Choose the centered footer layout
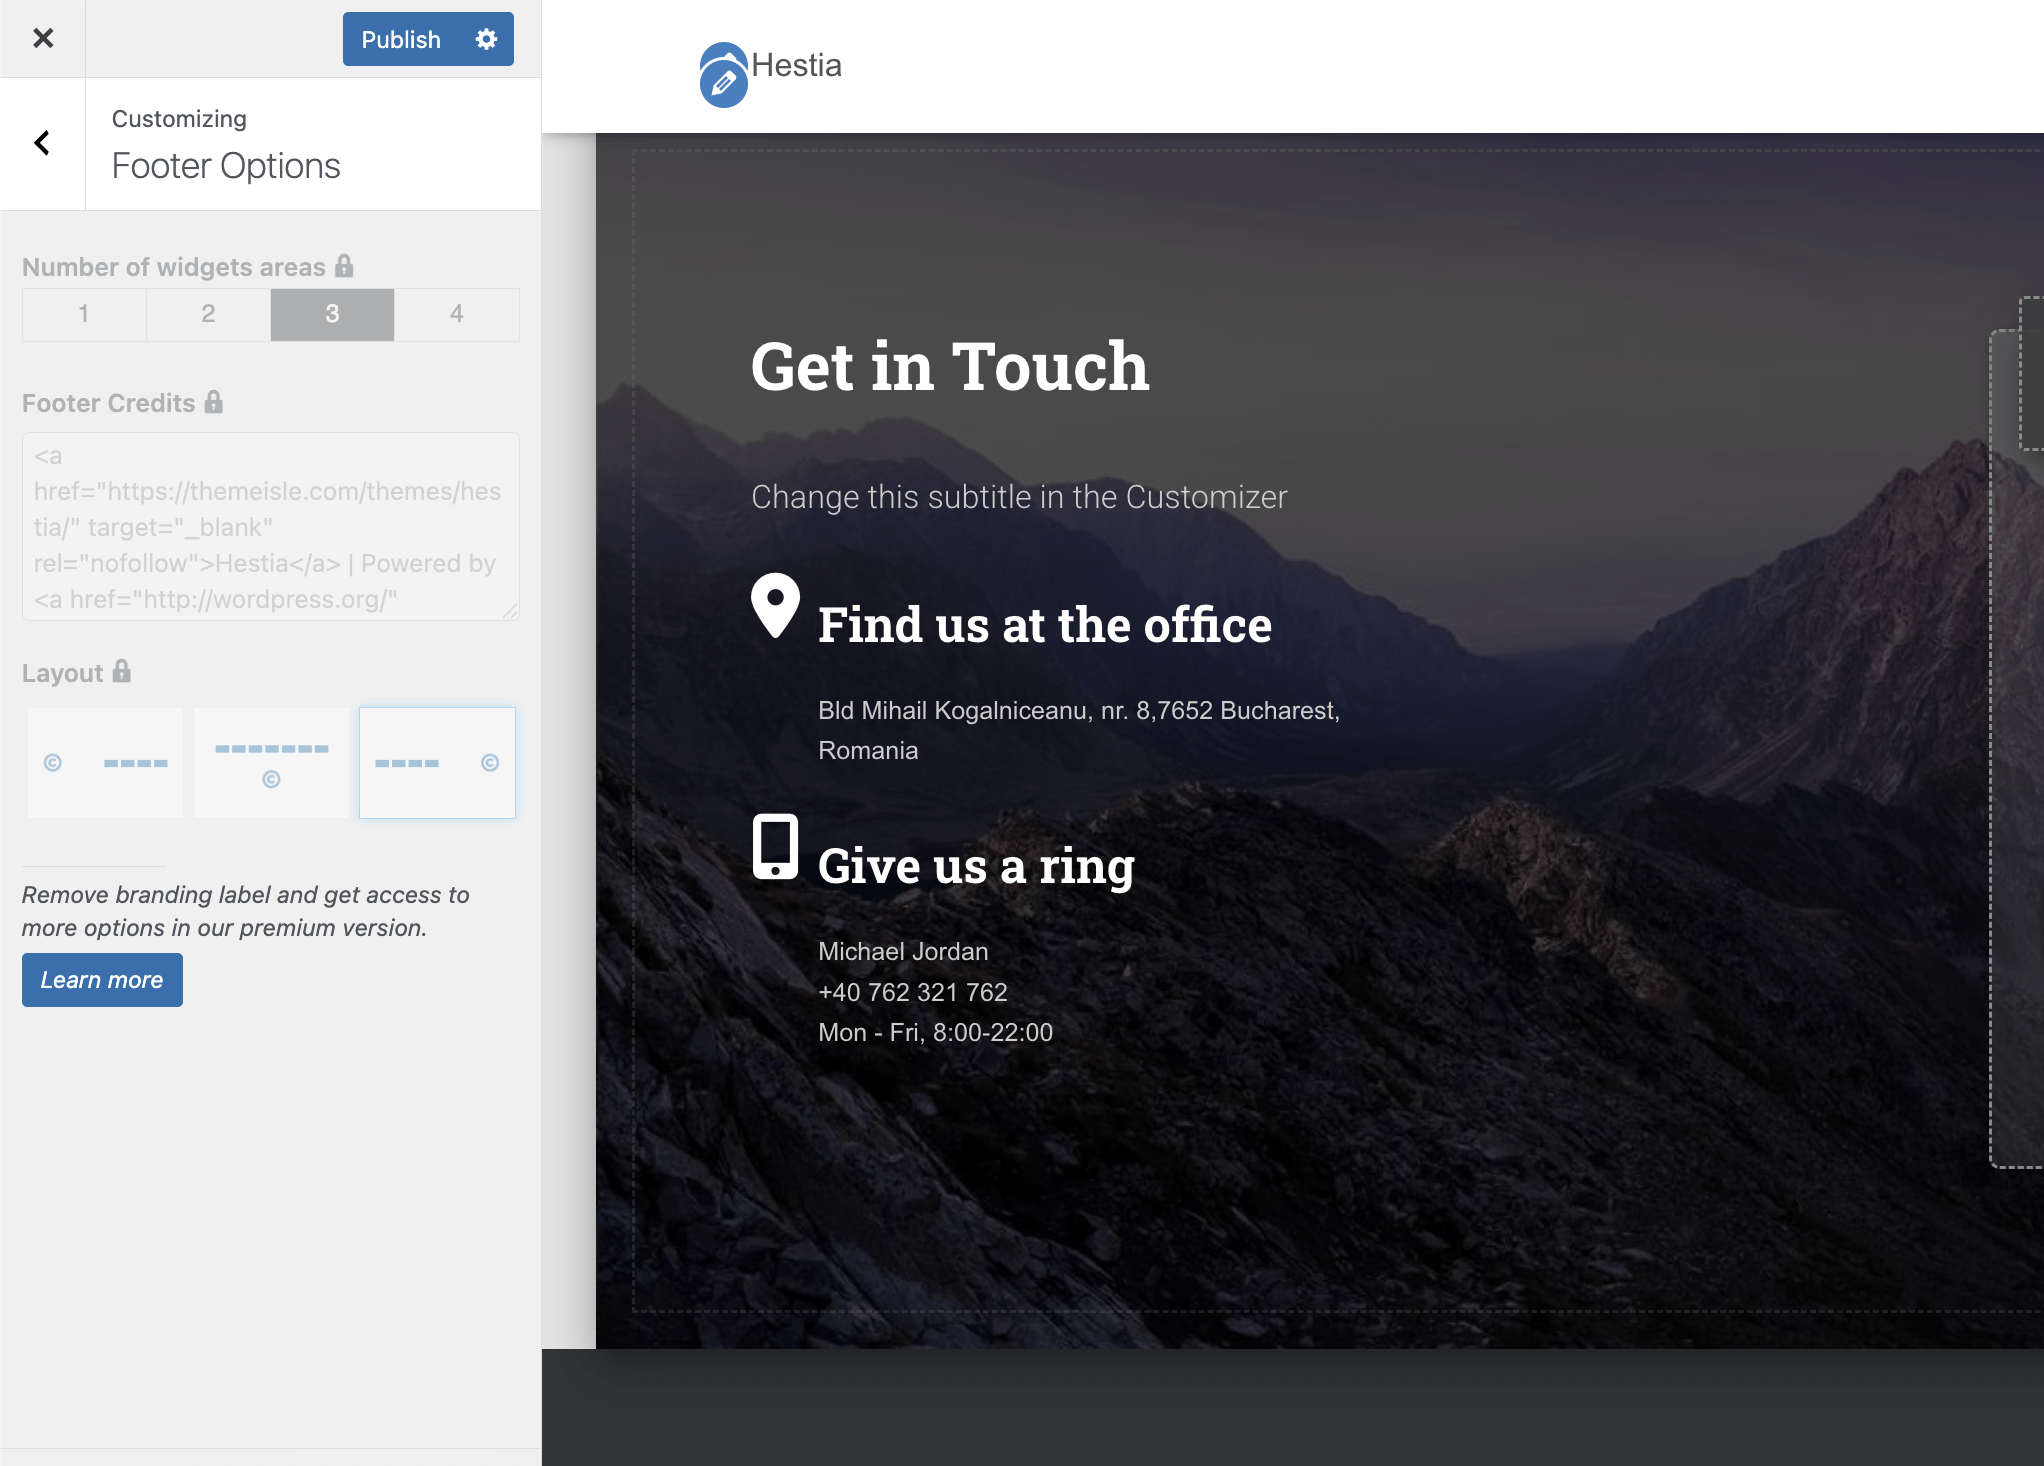The width and height of the screenshot is (2044, 1466). pyautogui.click(x=271, y=763)
